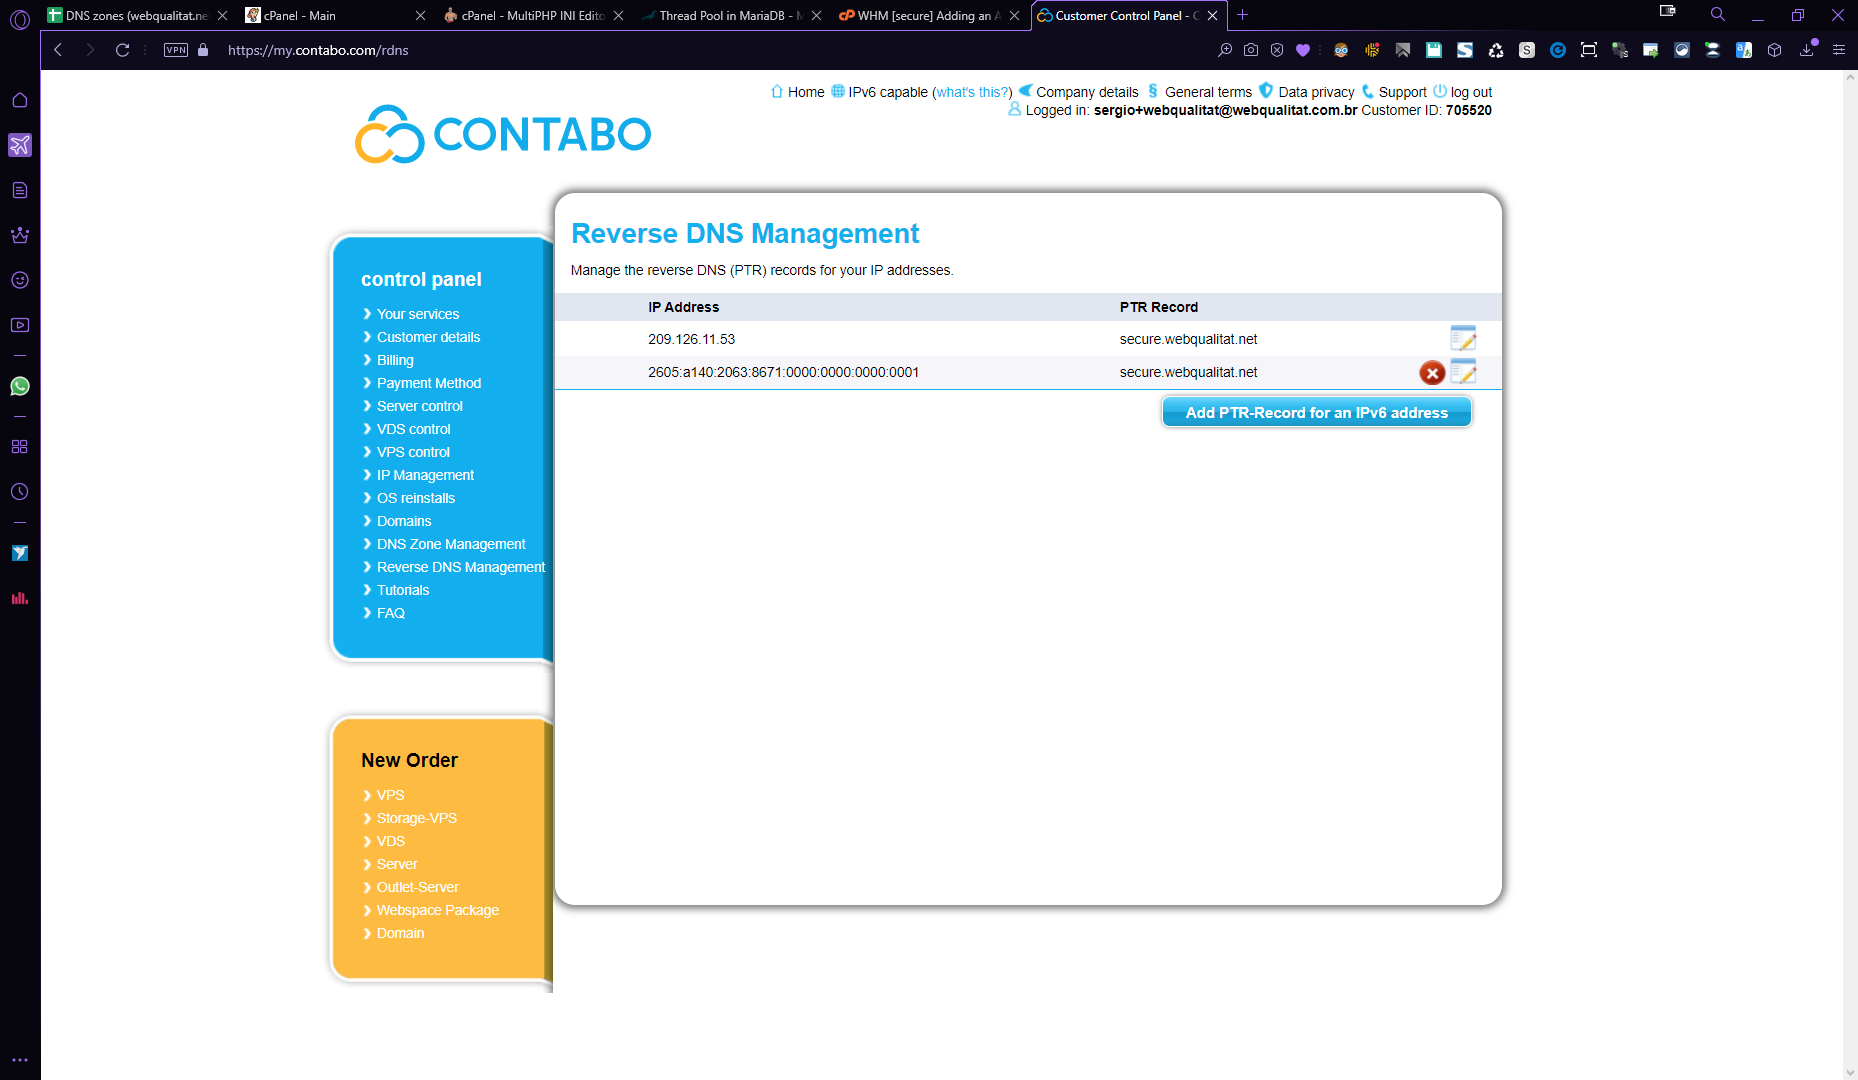Image resolution: width=1858 pixels, height=1080 pixels.
Task: Open the Opera menu logo
Action: (x=20, y=19)
